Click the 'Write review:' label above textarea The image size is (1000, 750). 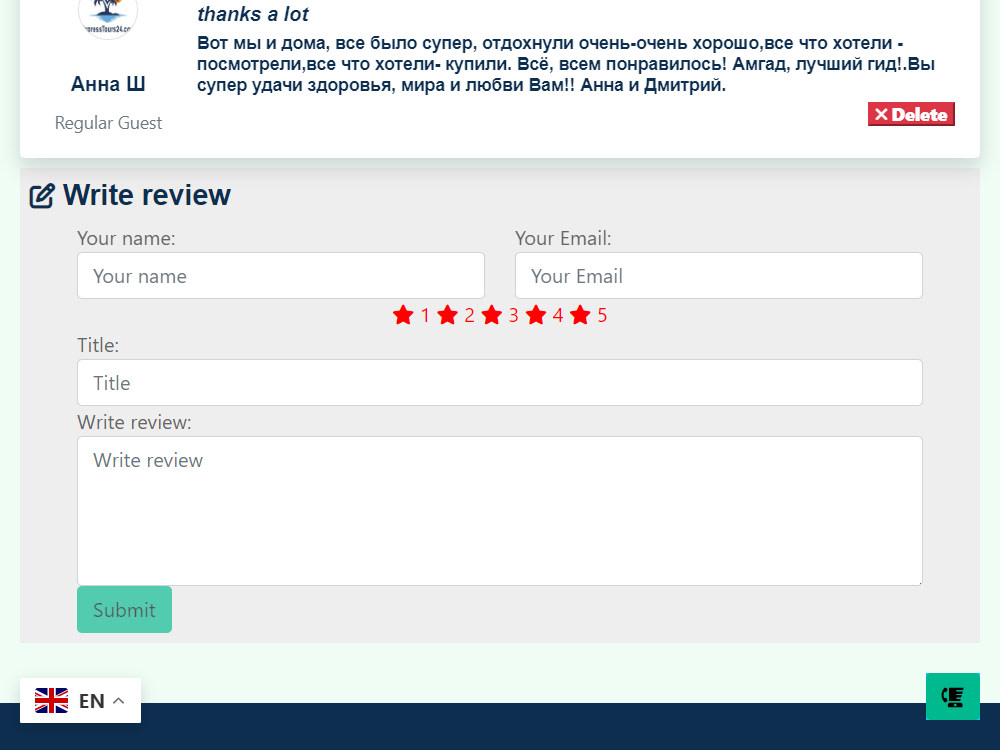[134, 422]
